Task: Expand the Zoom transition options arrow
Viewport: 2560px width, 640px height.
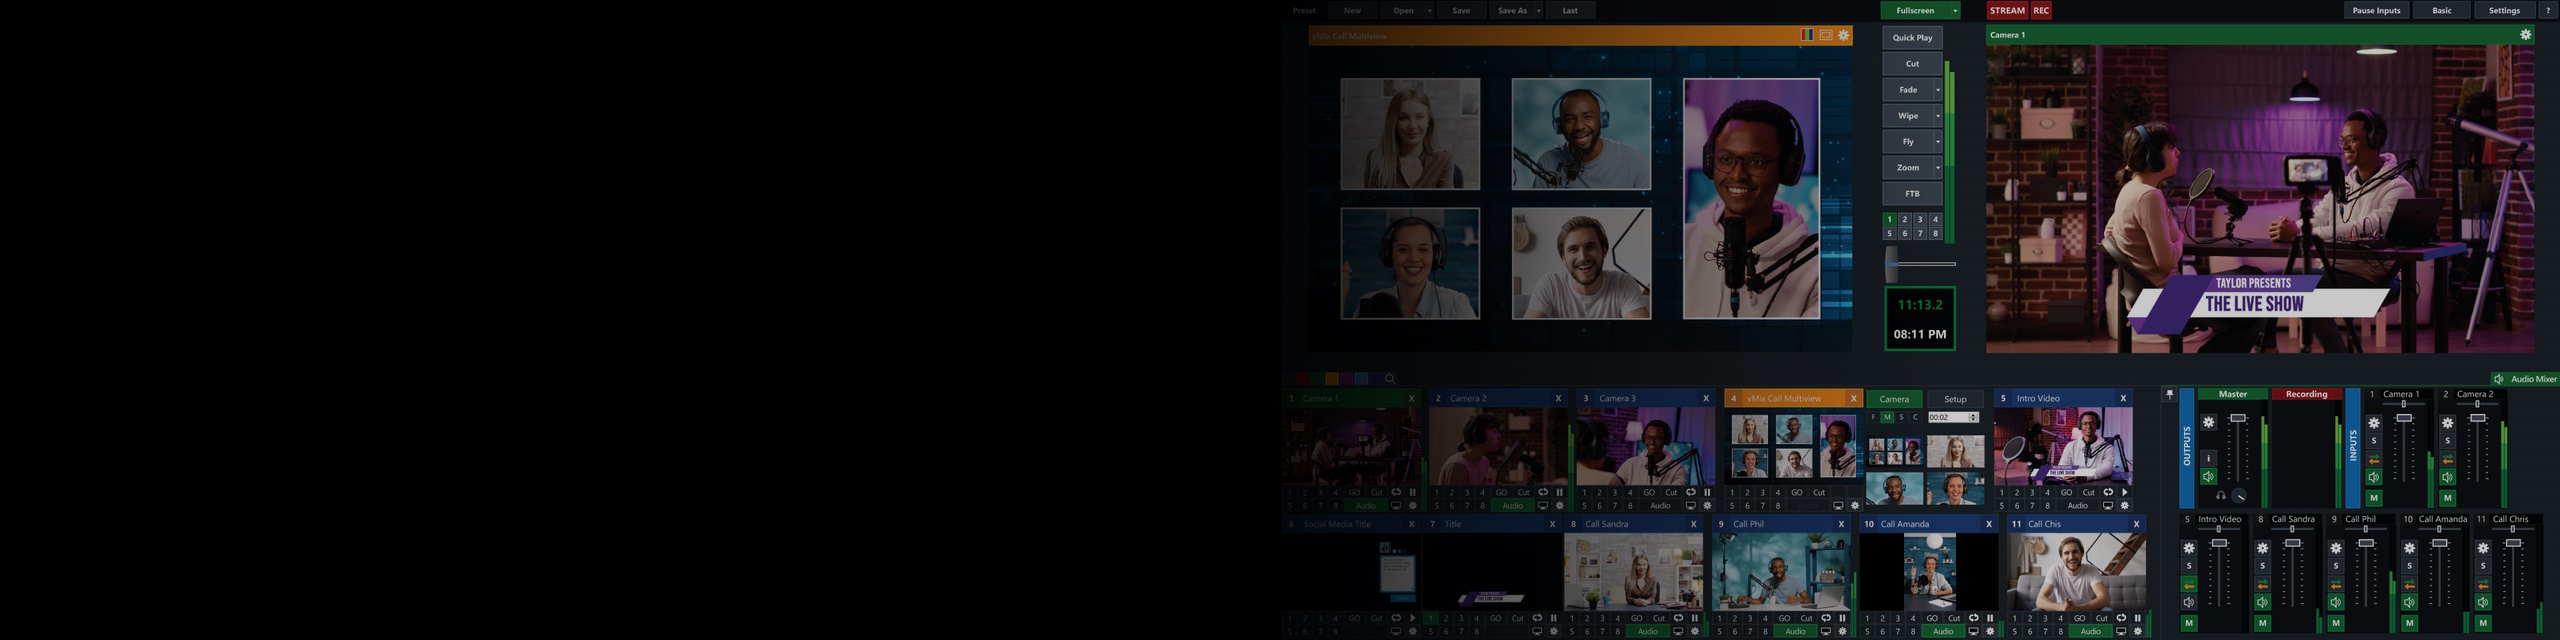Action: 1937,168
